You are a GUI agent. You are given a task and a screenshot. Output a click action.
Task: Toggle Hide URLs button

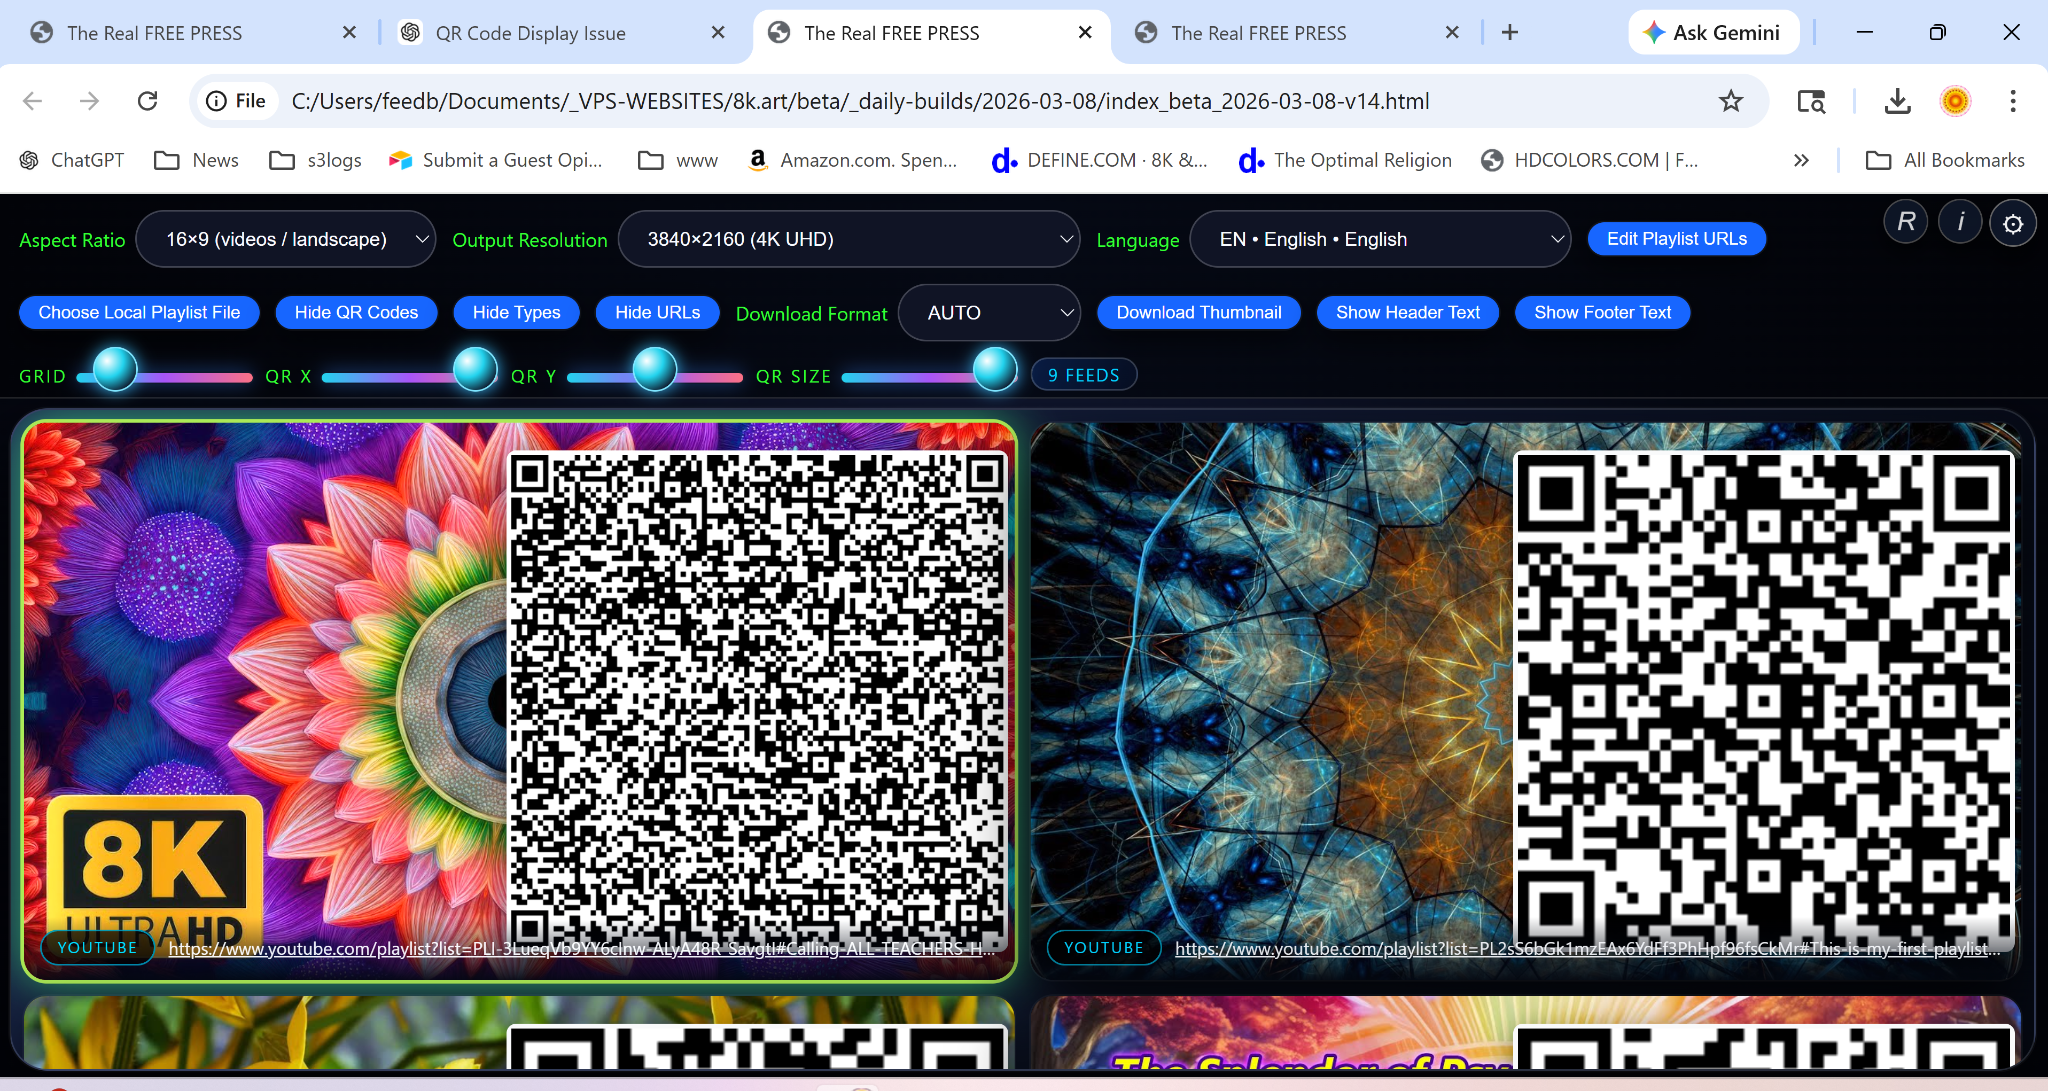(657, 312)
